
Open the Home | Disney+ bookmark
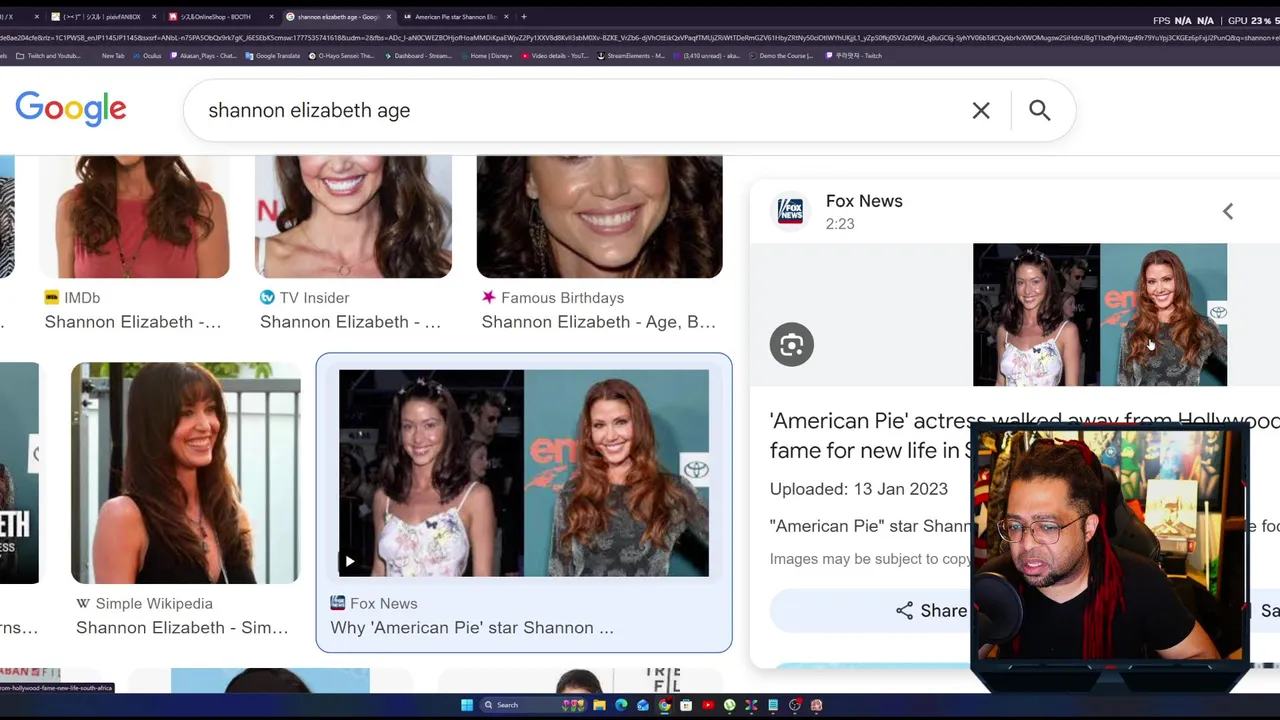click(x=486, y=56)
